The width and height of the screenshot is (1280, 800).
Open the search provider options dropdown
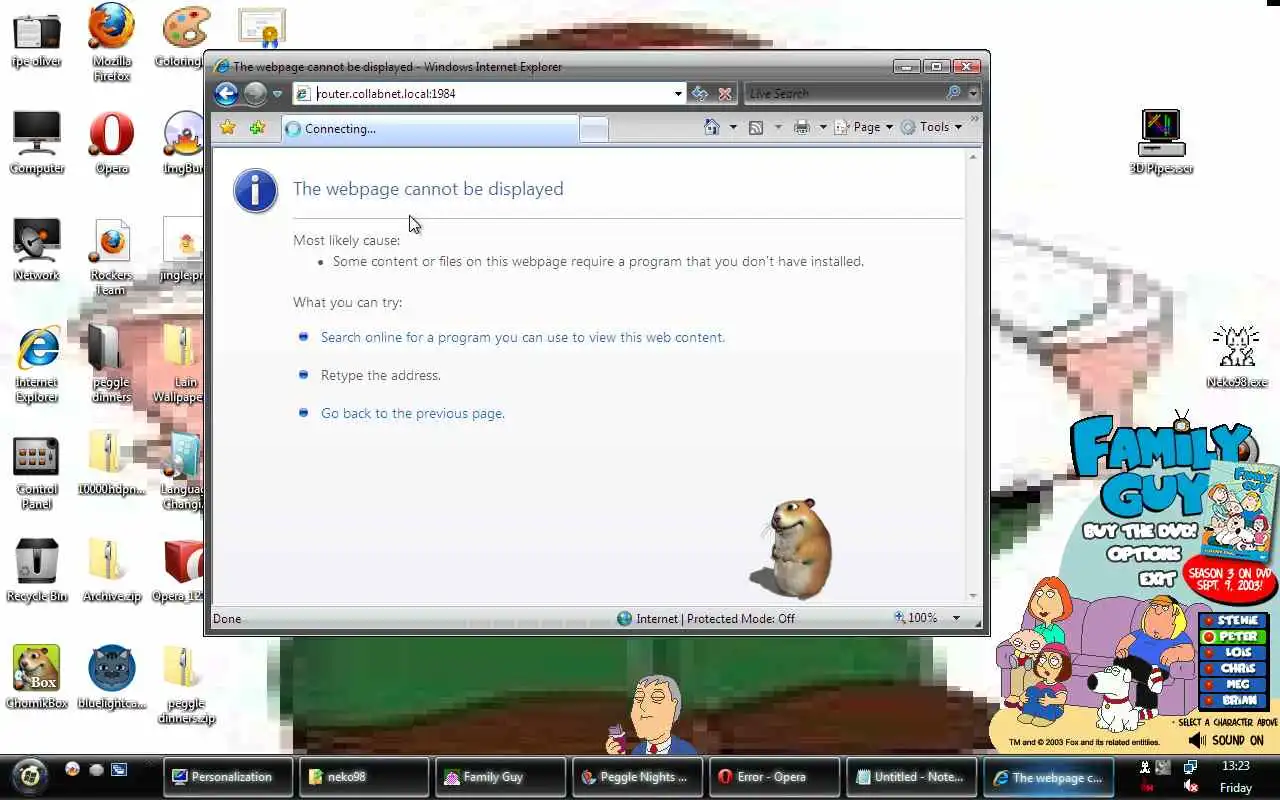(973, 93)
